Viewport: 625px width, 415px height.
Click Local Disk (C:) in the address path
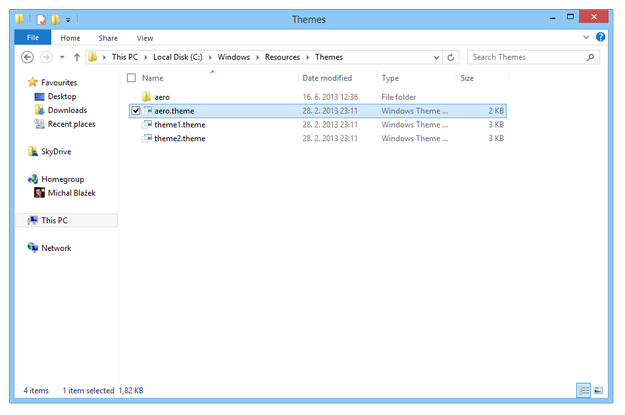click(178, 57)
